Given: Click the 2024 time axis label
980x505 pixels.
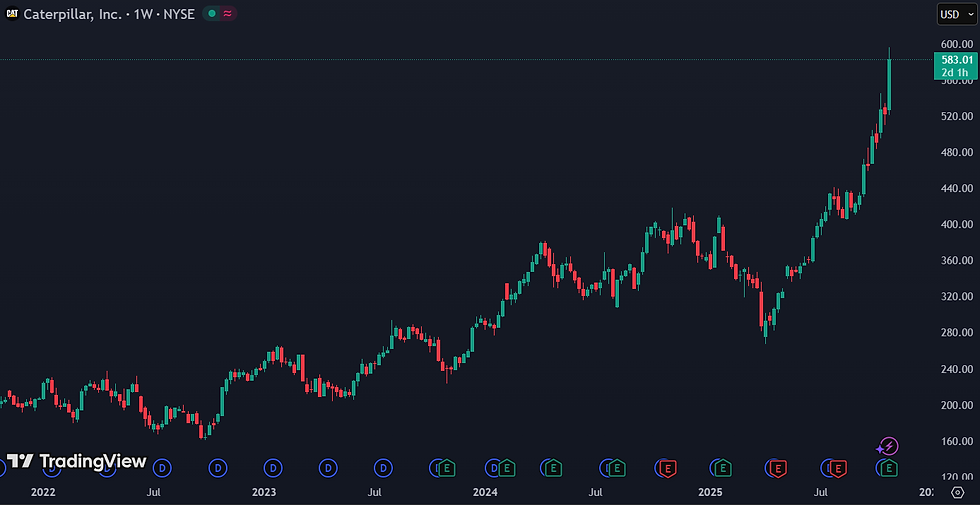Looking at the screenshot, I should 485,492.
